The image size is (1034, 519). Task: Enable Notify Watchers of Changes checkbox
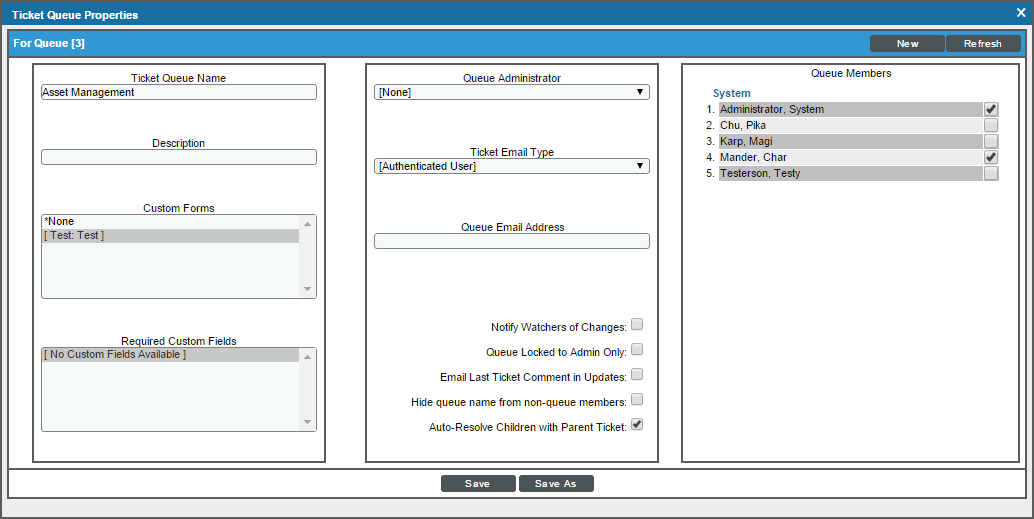click(x=637, y=325)
